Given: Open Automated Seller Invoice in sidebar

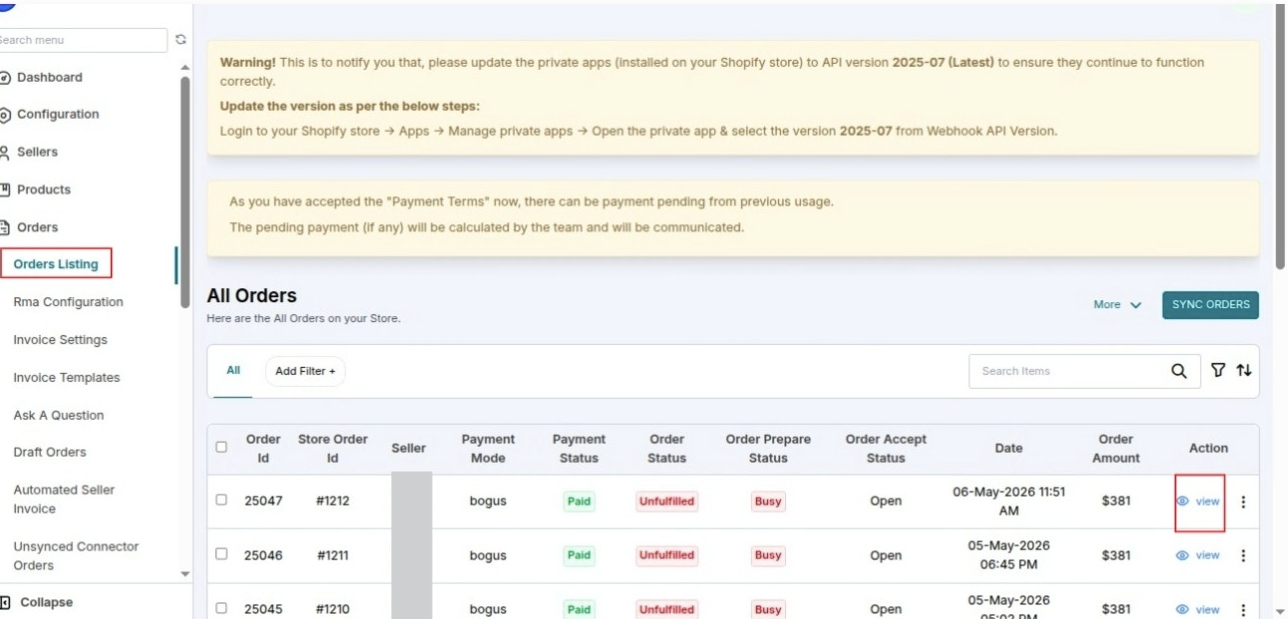Looking at the screenshot, I should click(x=64, y=500).
